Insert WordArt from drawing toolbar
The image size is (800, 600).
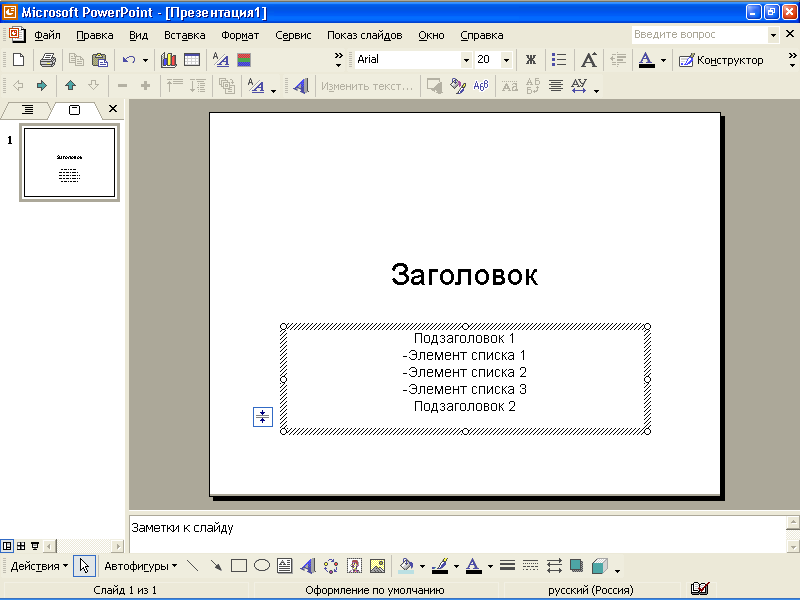[x=308, y=566]
